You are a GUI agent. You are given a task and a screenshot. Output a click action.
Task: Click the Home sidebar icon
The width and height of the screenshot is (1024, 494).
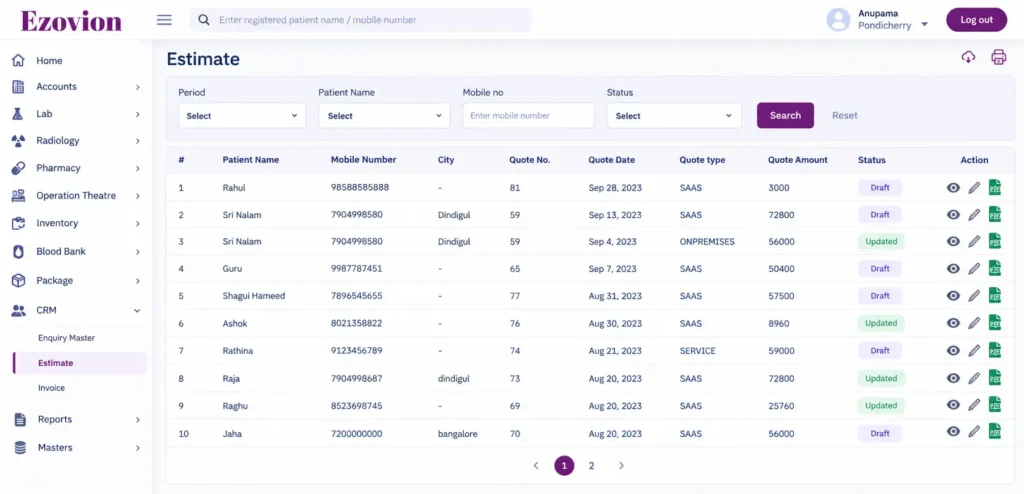(x=18, y=60)
